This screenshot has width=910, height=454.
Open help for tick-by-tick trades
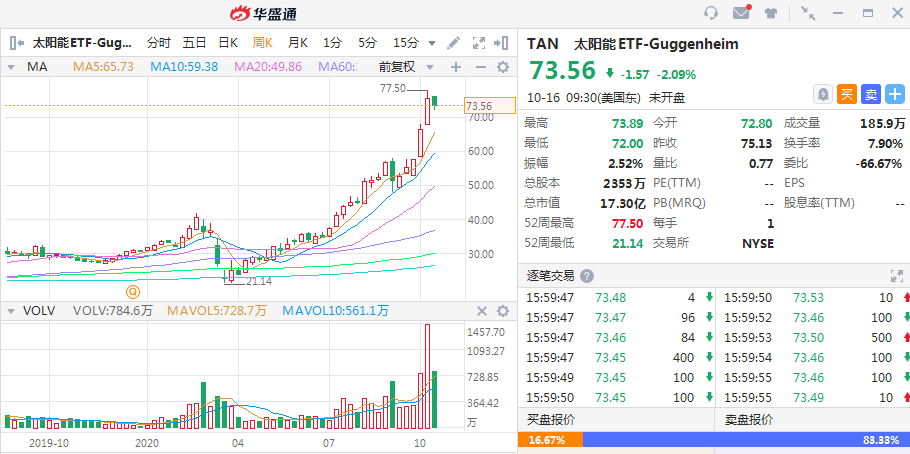[x=587, y=276]
